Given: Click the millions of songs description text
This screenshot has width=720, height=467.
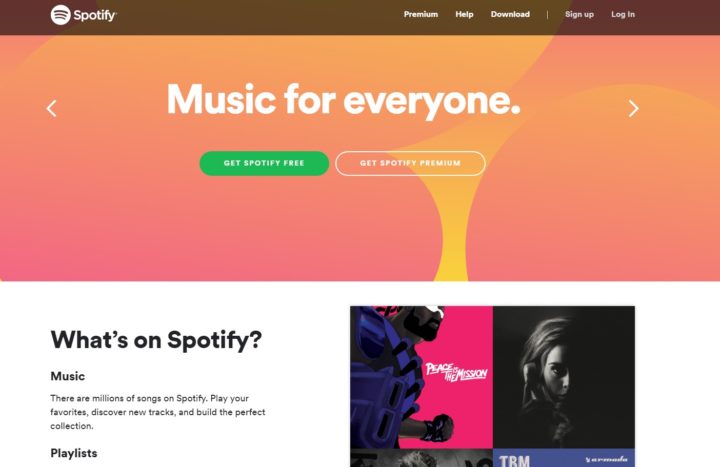Looking at the screenshot, I should click(158, 412).
